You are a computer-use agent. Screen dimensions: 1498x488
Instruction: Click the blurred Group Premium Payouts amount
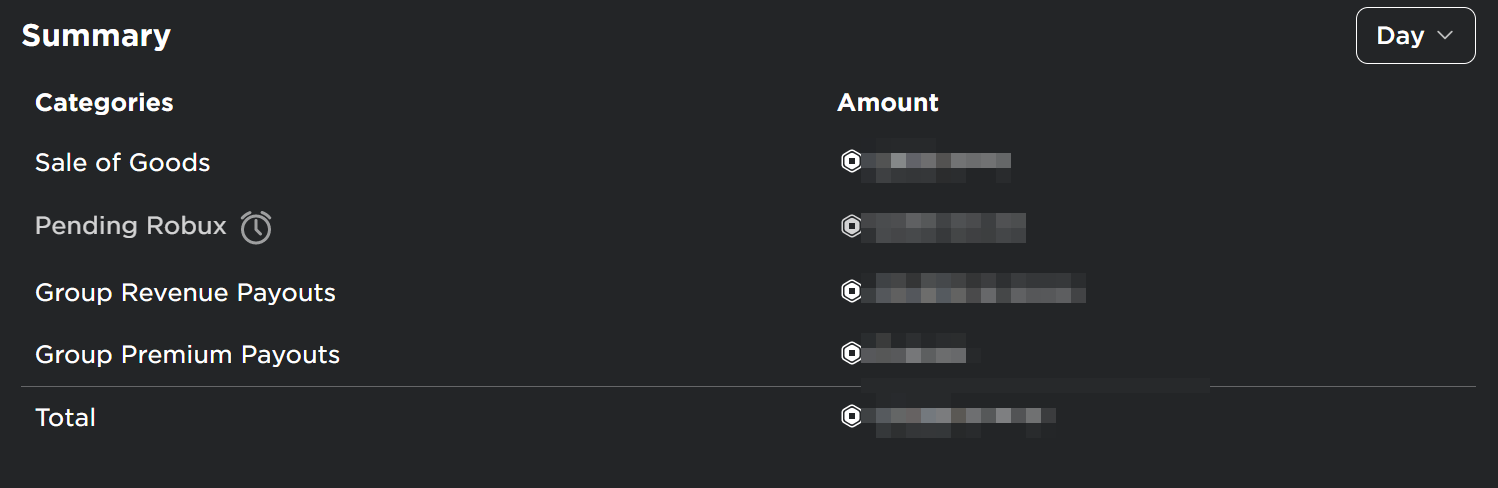coord(915,353)
